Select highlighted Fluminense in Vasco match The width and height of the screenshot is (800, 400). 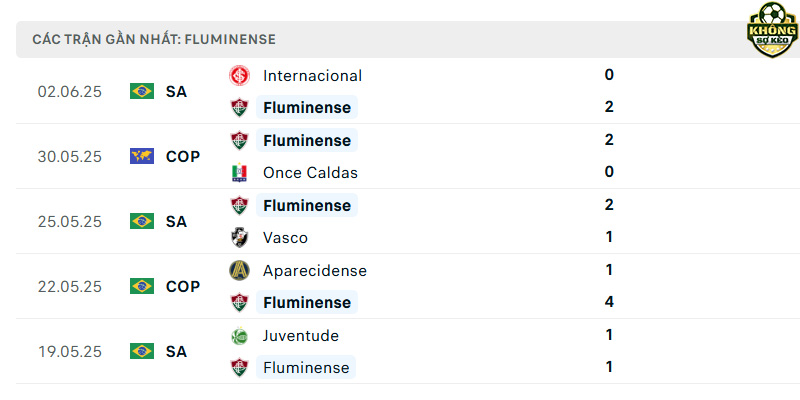[x=307, y=205]
